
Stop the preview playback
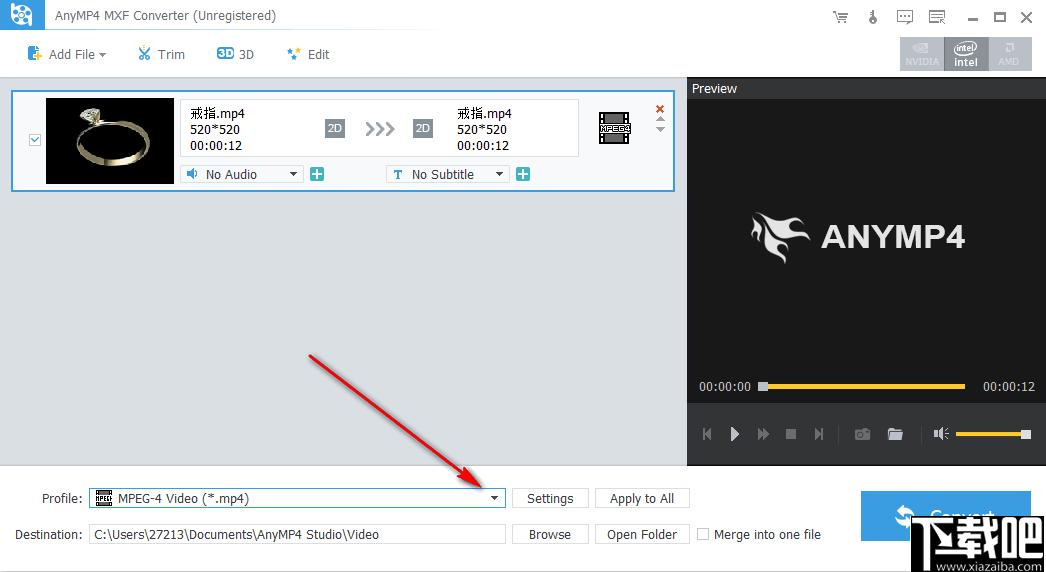pyautogui.click(x=791, y=434)
